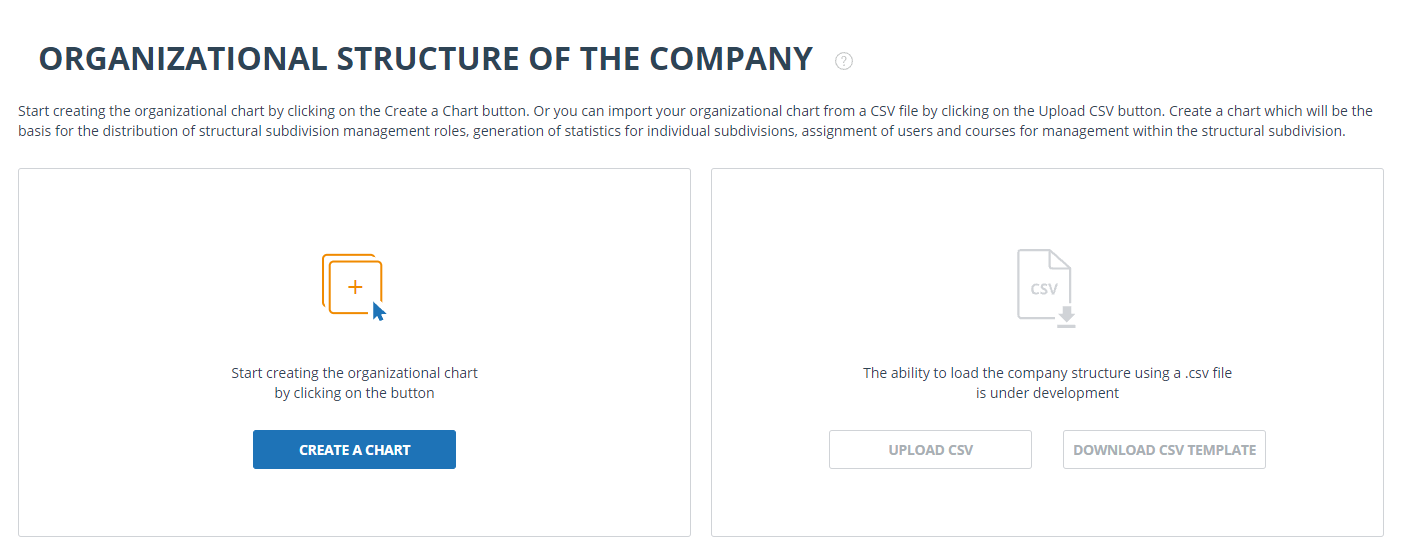Click 'Start creating the organizational chart' card text
Screen dimensions: 1407x555
[x=354, y=373]
